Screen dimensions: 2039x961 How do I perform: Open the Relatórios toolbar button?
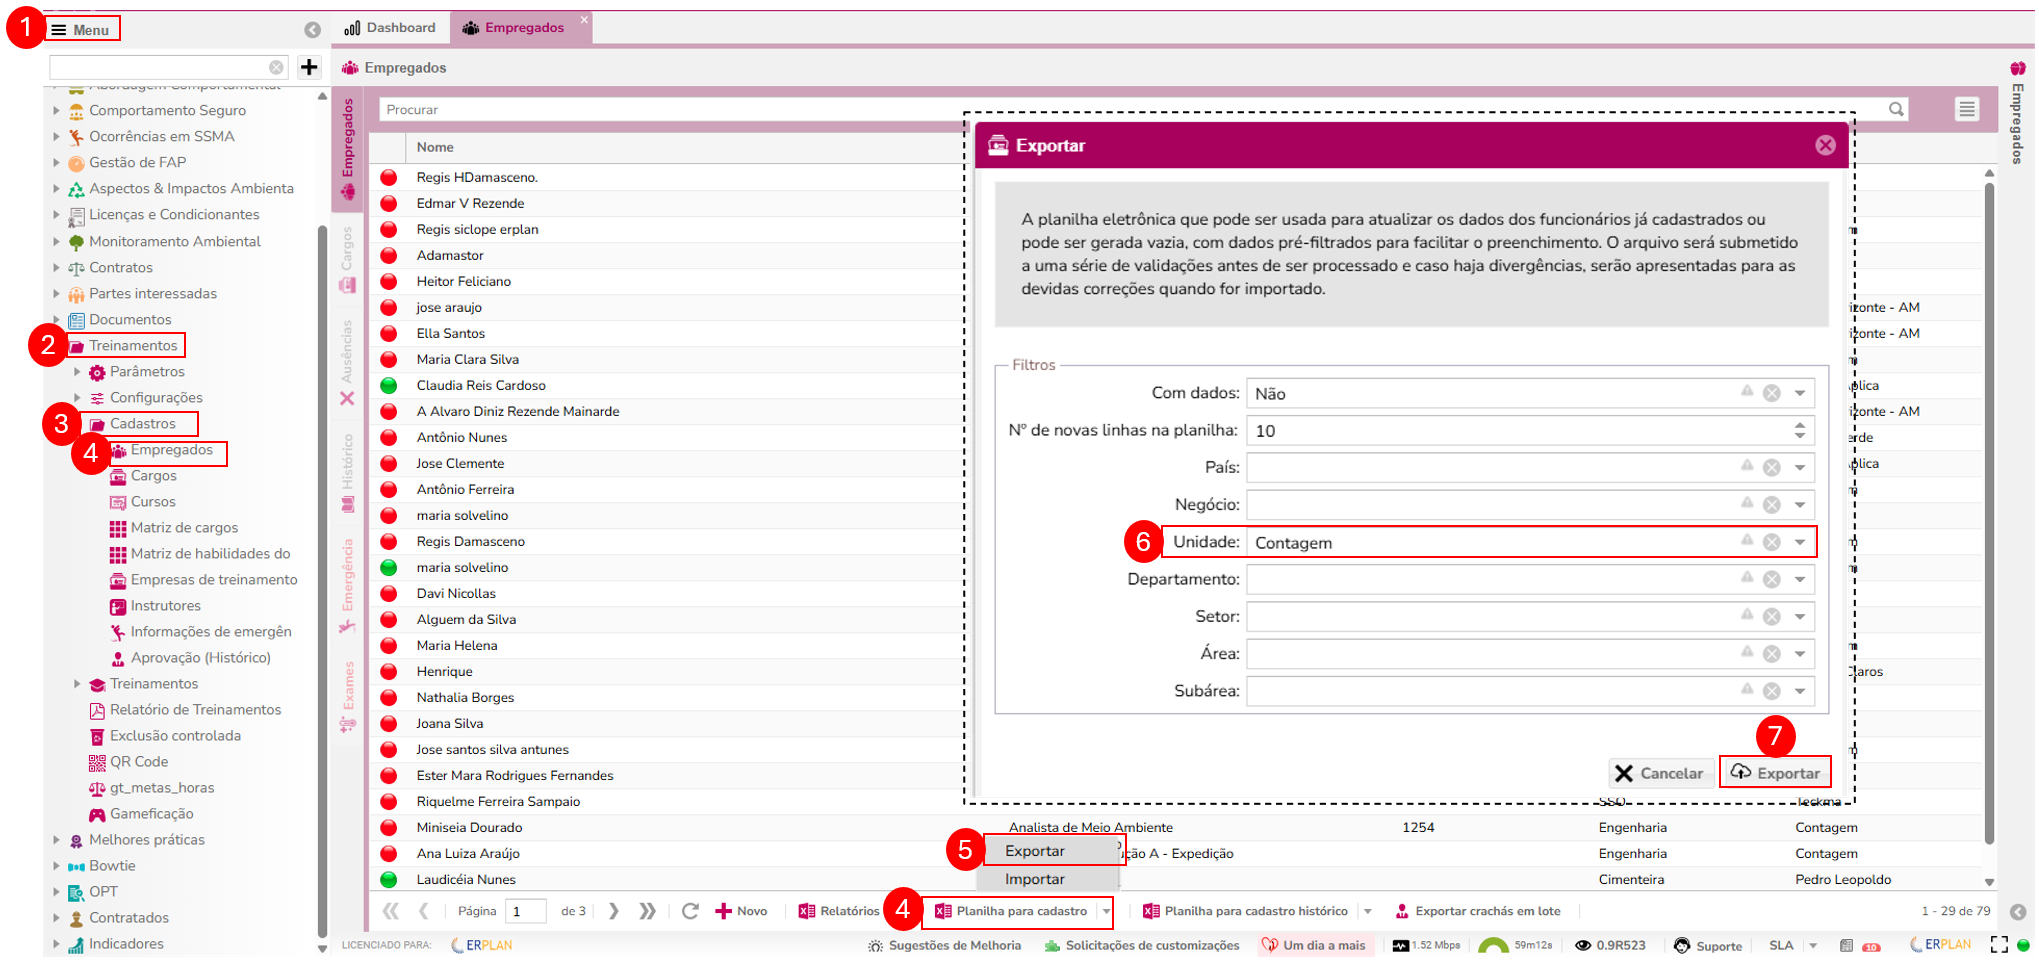(x=839, y=911)
